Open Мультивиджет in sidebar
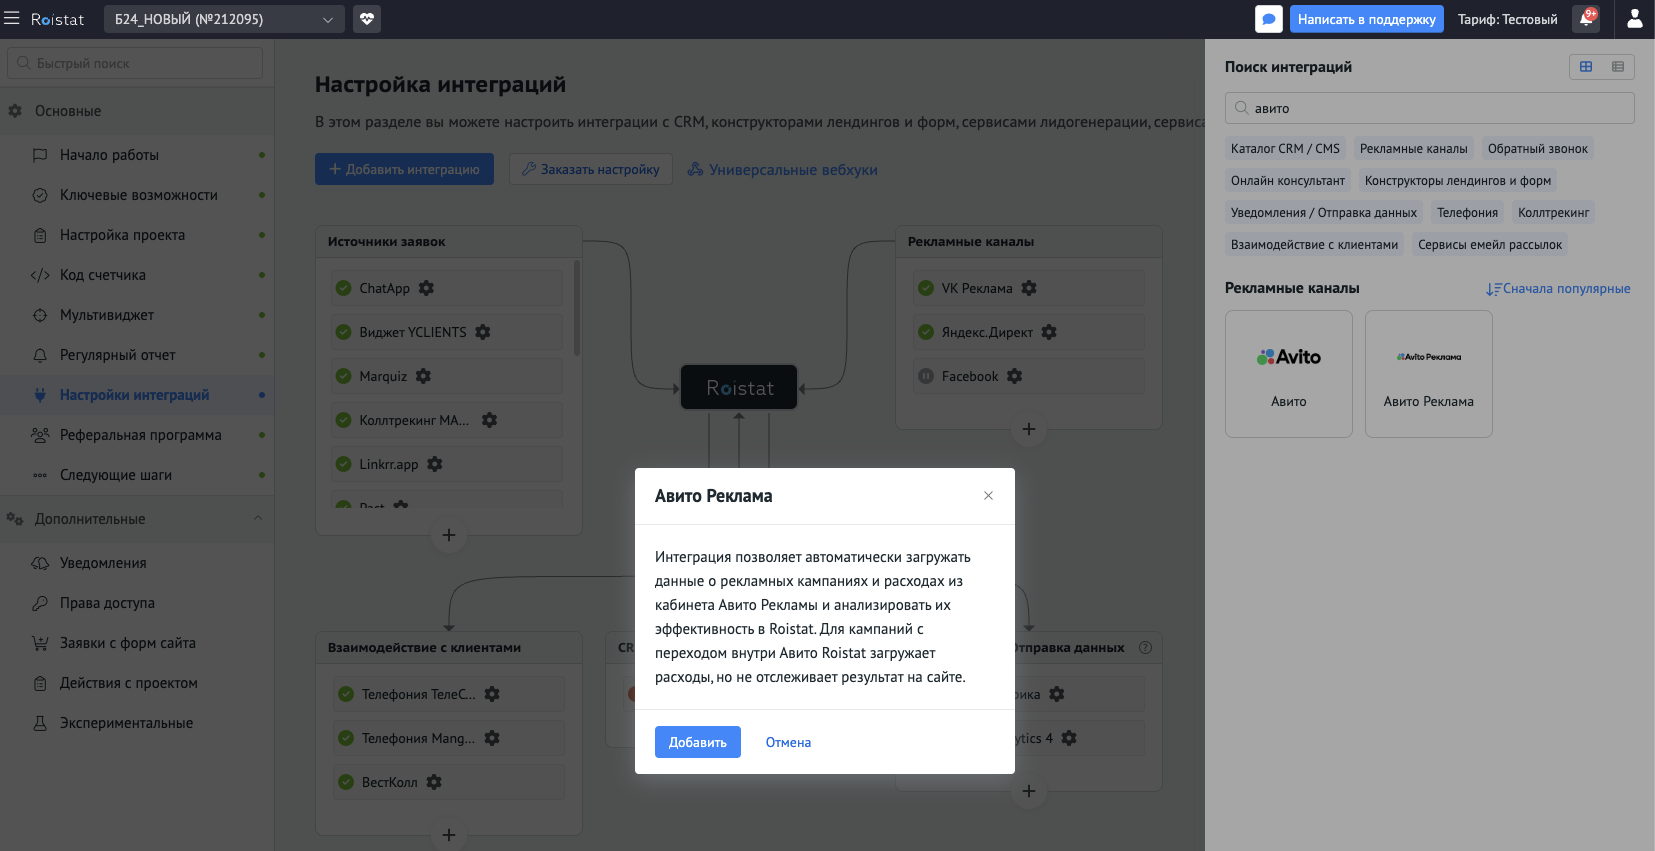Screen dimensions: 1655x851 [137, 315]
